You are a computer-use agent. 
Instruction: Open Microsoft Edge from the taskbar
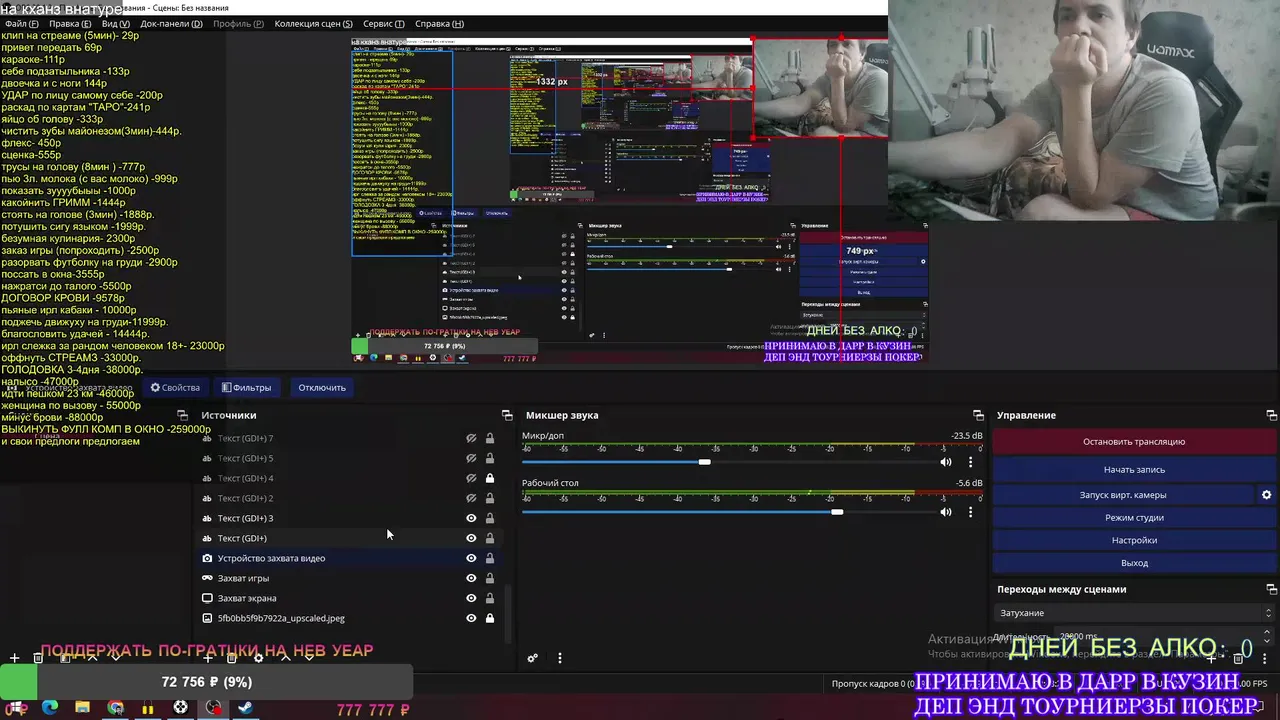click(49, 708)
